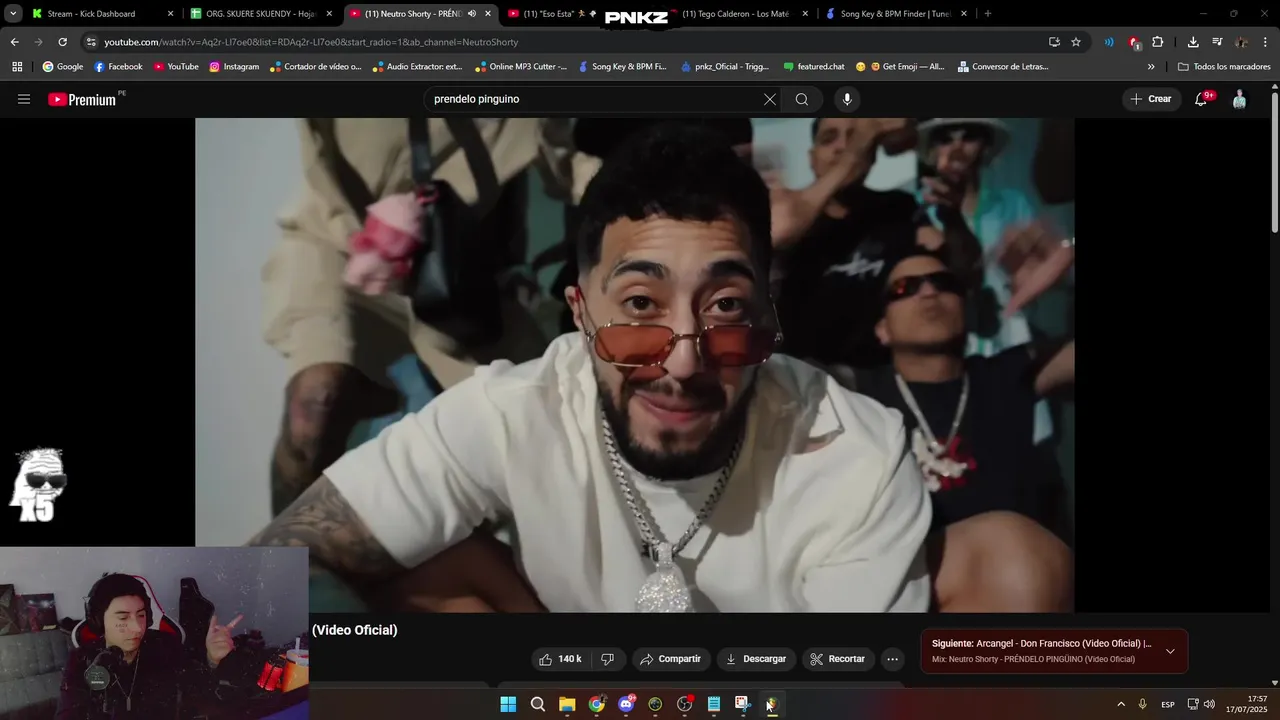
Task: Open the clock showing 17:57
Action: click(x=1247, y=704)
